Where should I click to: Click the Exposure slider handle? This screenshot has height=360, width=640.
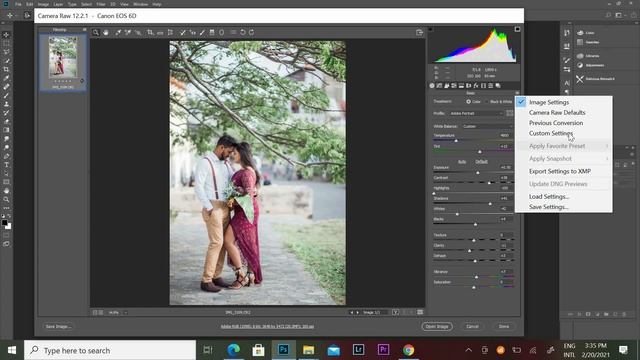(x=478, y=173)
